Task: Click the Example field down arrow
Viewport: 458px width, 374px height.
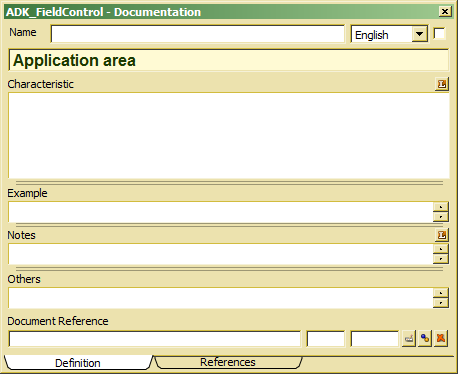Action: click(x=441, y=217)
